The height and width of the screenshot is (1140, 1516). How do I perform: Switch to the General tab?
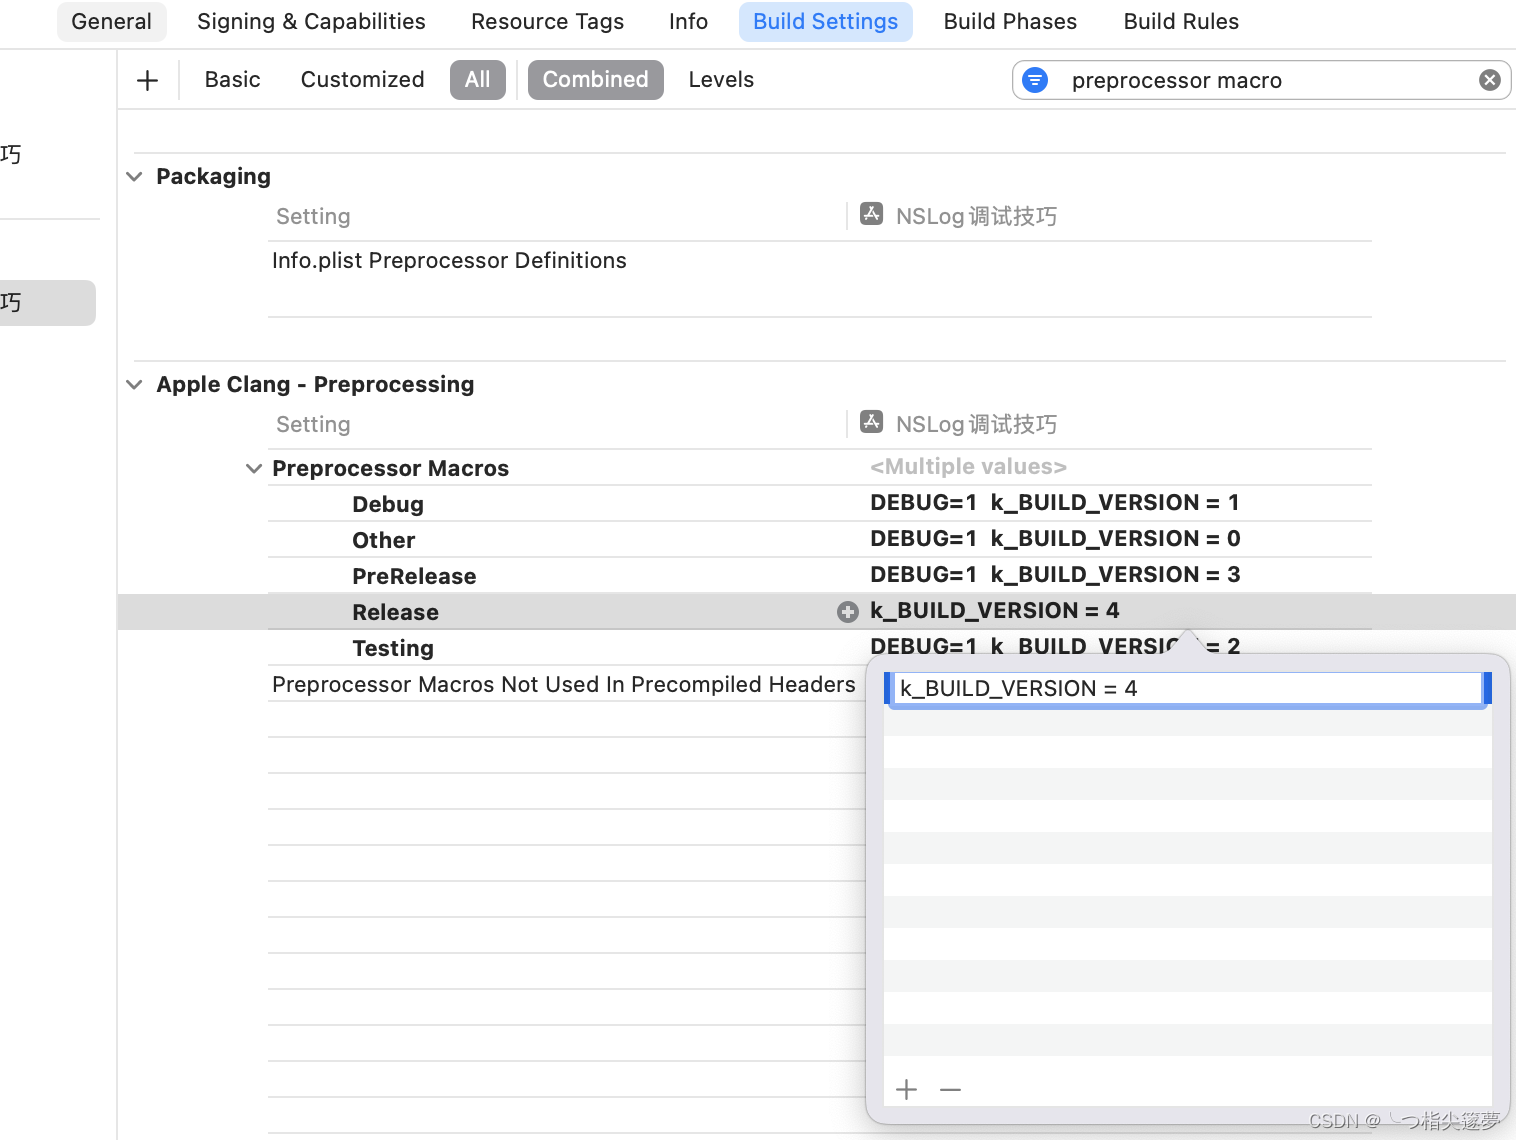[x=112, y=22]
